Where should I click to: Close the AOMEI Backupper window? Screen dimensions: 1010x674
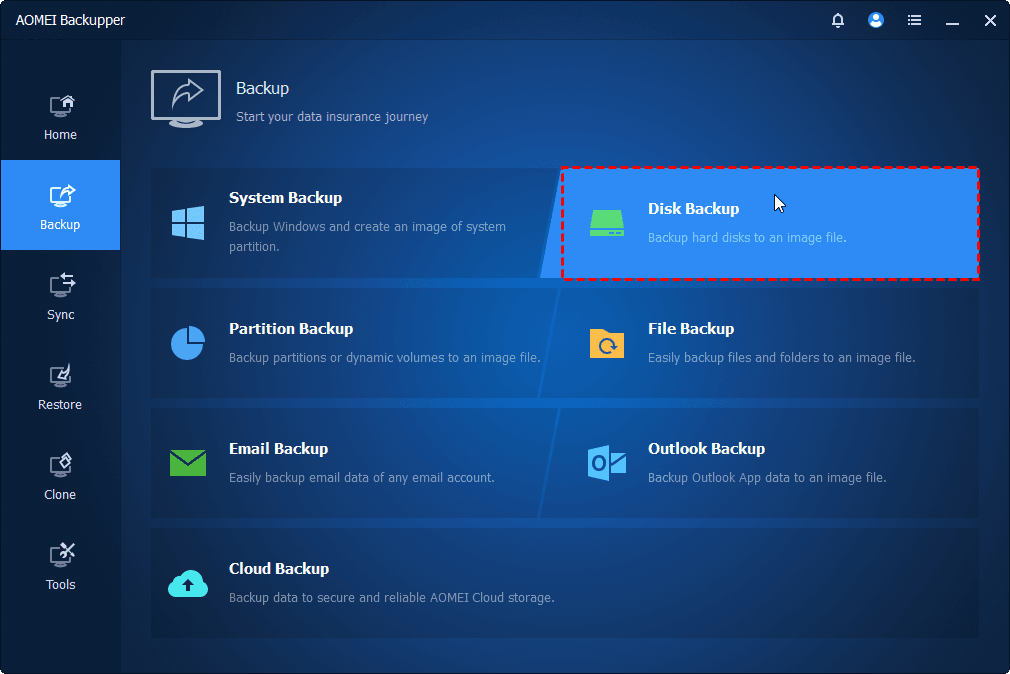[x=990, y=21]
